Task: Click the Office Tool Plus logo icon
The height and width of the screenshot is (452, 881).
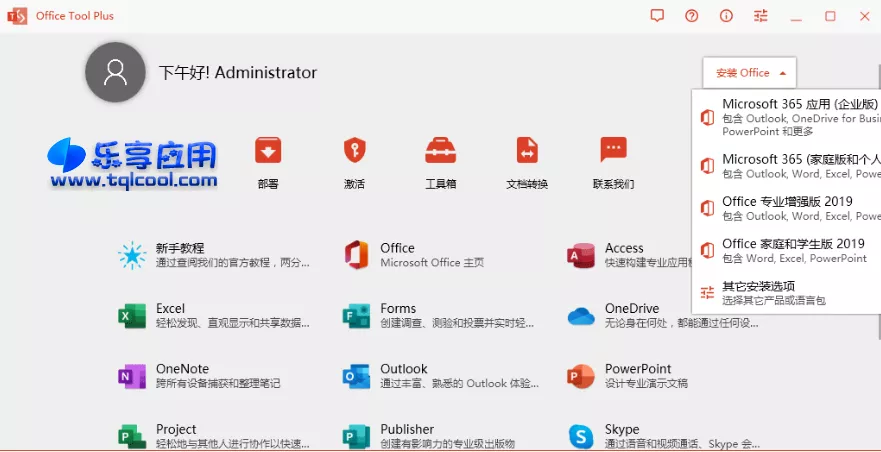Action: [x=17, y=16]
